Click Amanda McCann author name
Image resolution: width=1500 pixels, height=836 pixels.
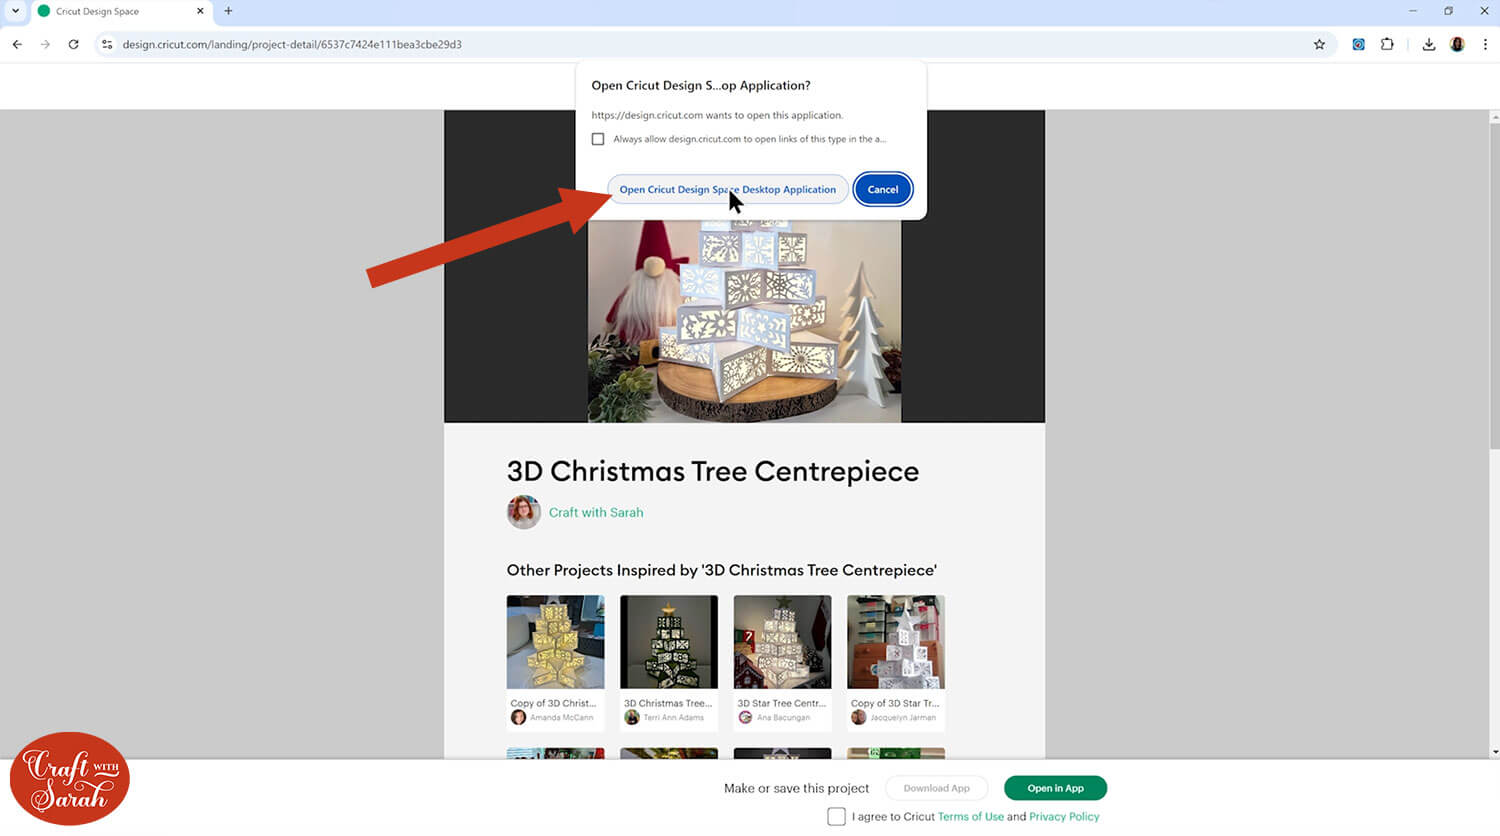tap(562, 718)
